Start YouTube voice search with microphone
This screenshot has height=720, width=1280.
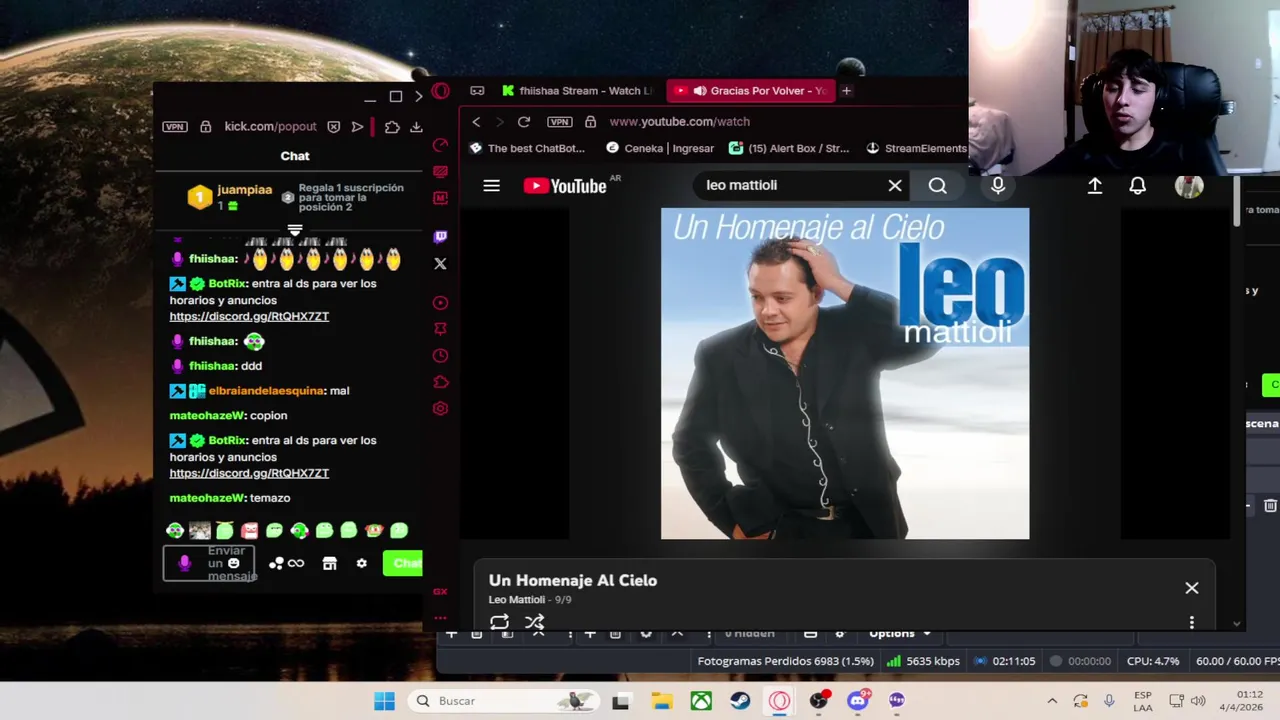(998, 185)
